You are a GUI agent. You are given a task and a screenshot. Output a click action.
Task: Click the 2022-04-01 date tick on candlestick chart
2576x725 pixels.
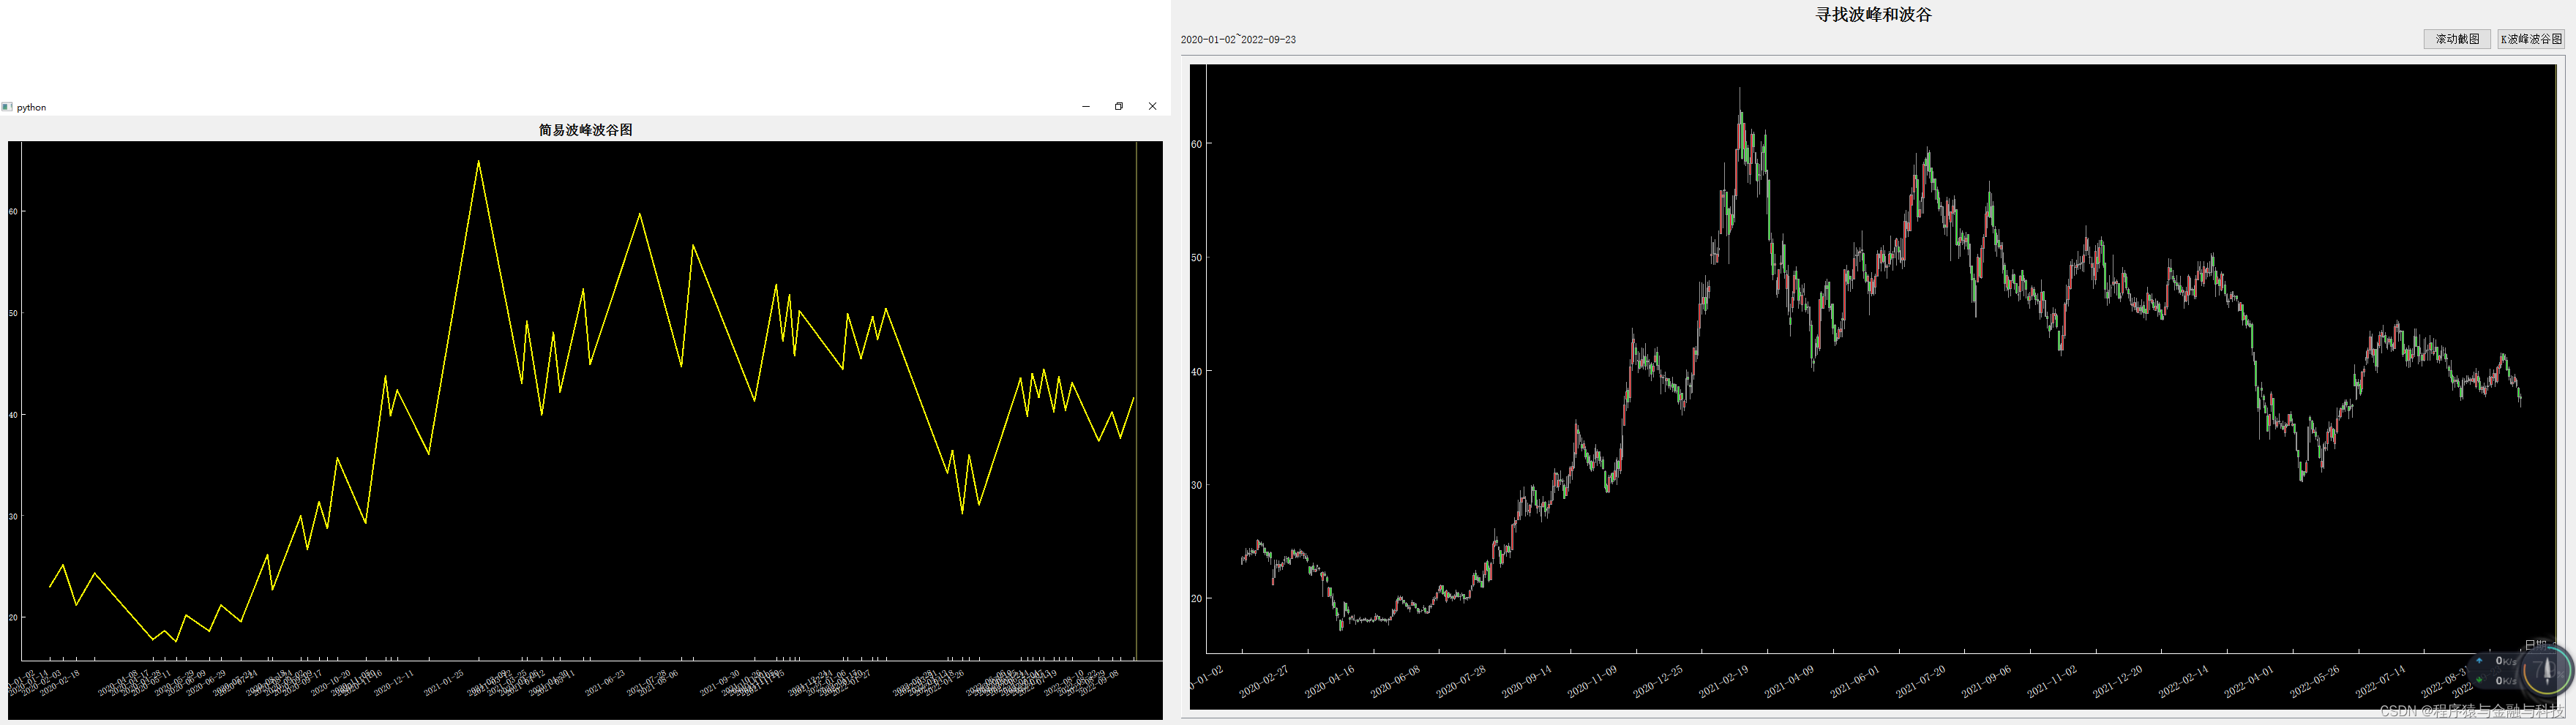click(2249, 681)
